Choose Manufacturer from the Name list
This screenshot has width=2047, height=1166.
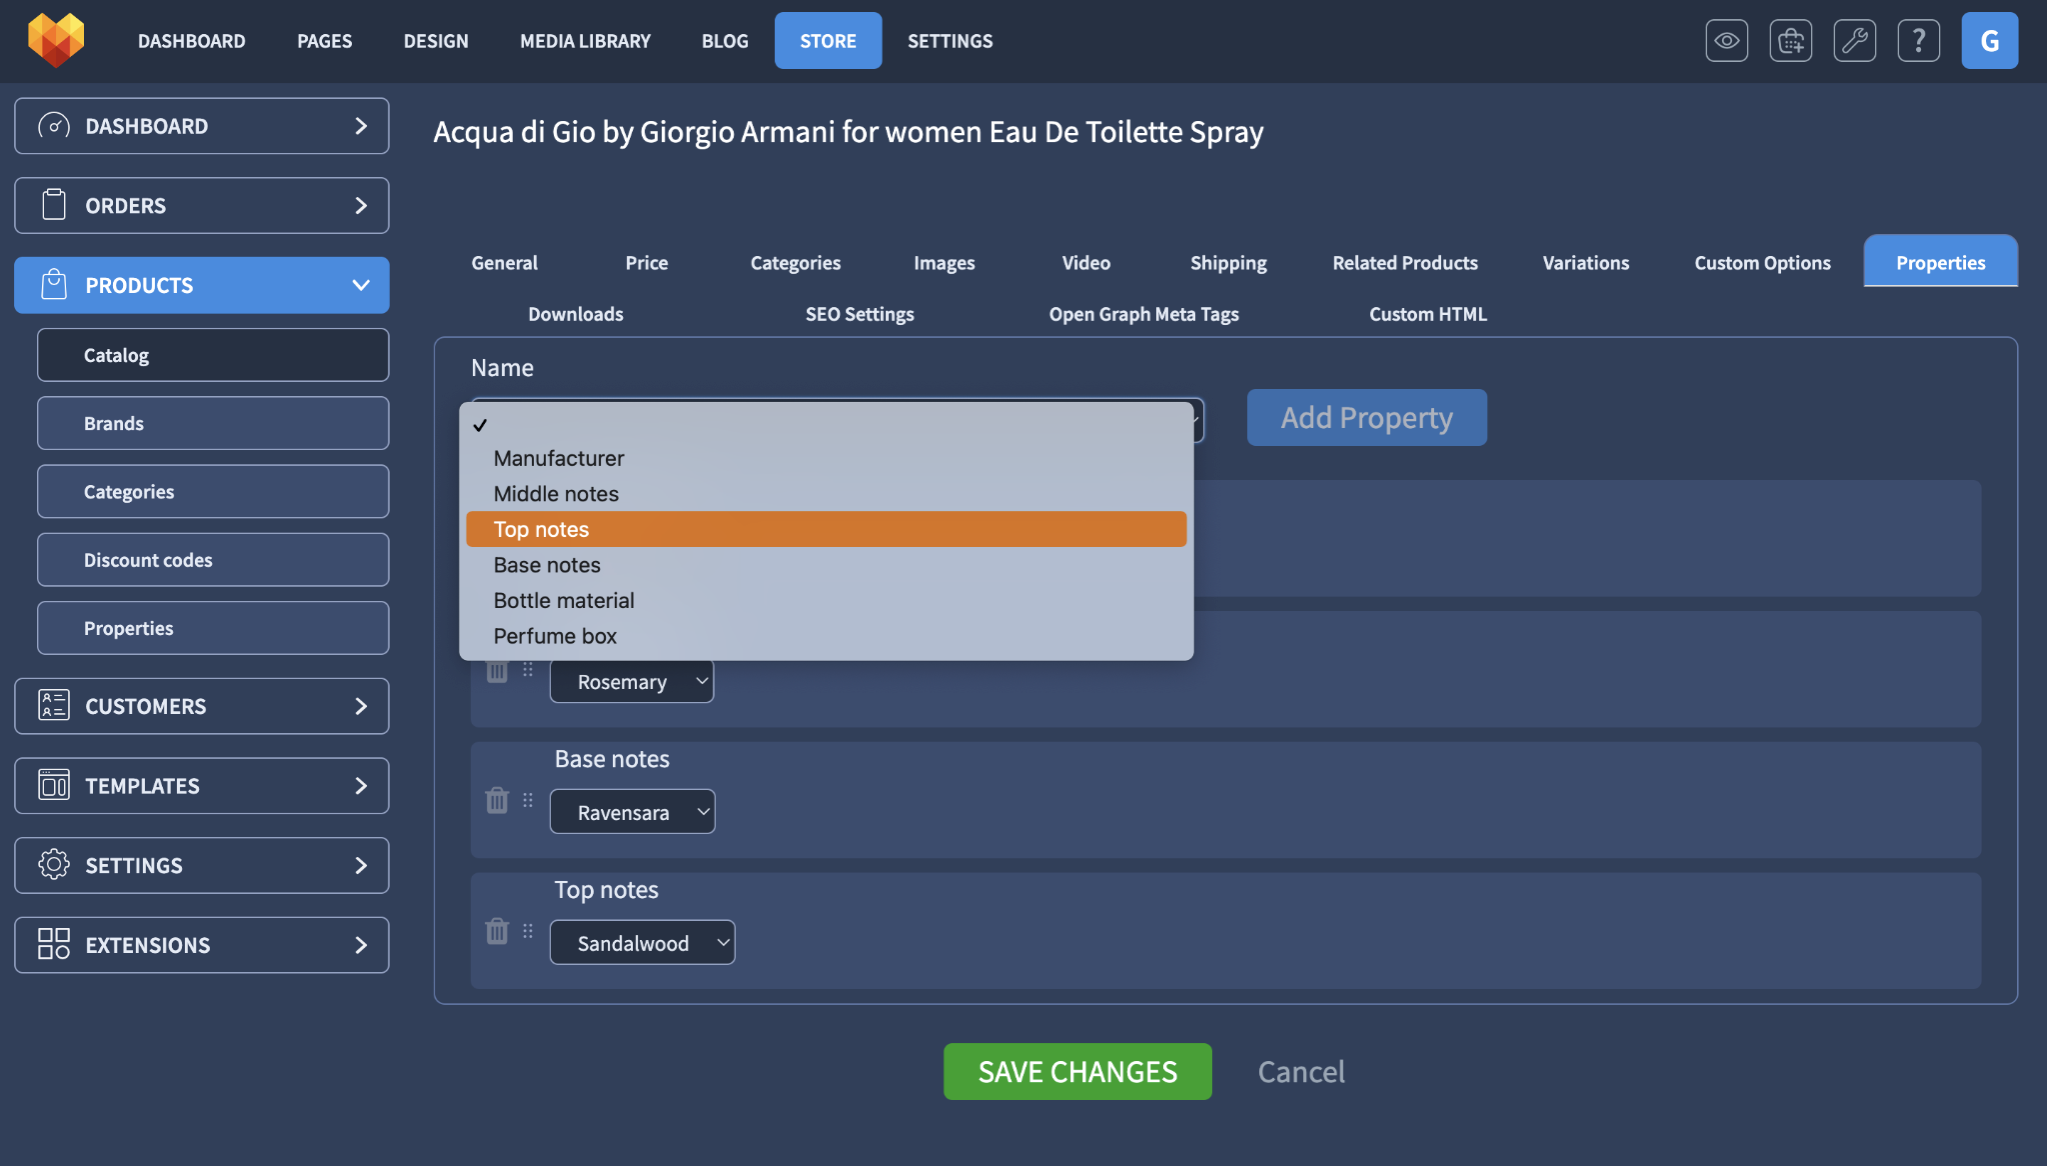click(x=826, y=458)
